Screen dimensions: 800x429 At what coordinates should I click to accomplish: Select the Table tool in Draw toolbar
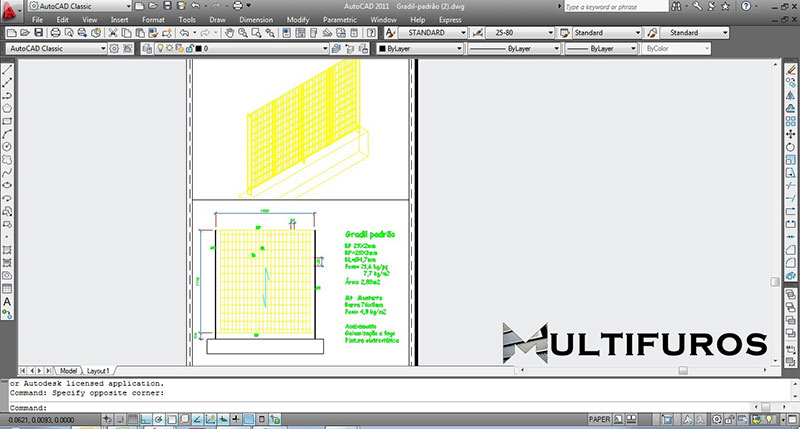point(7,287)
